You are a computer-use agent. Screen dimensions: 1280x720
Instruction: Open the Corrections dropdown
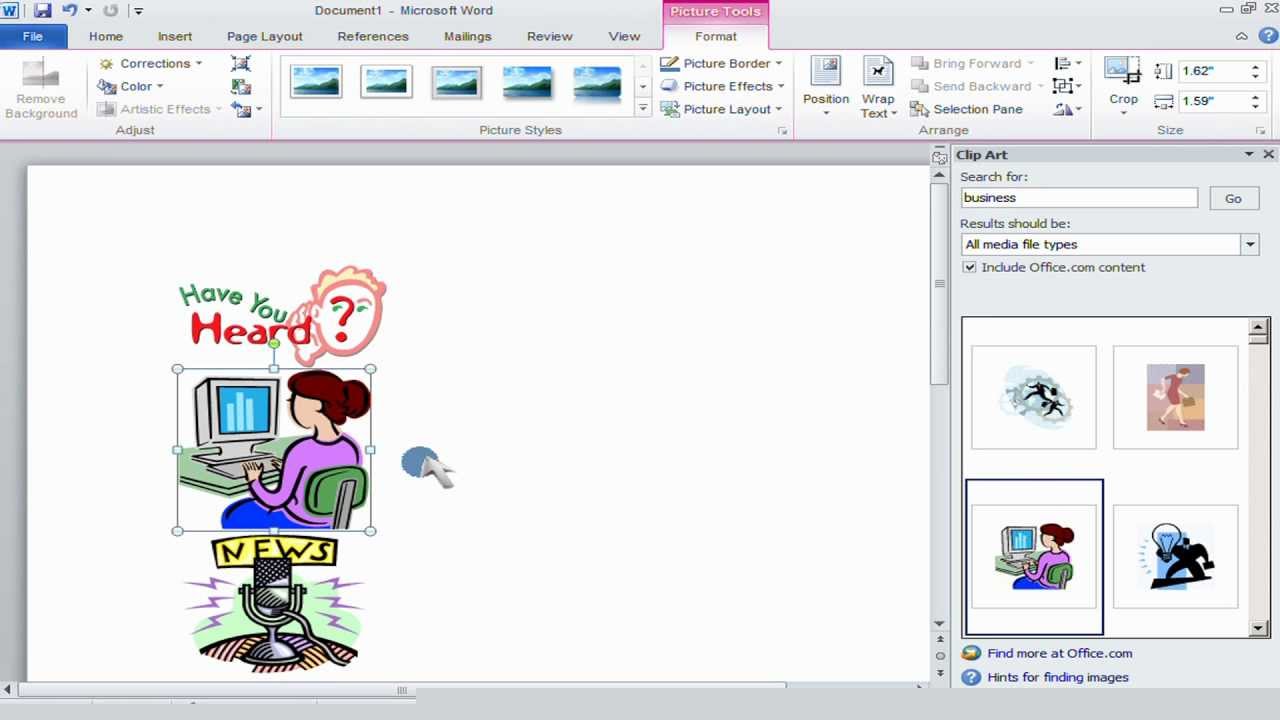tap(151, 63)
